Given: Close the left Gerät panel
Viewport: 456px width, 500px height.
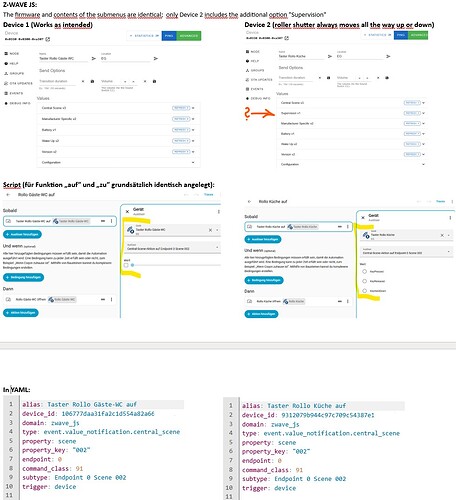Looking at the screenshot, I should point(127,211).
